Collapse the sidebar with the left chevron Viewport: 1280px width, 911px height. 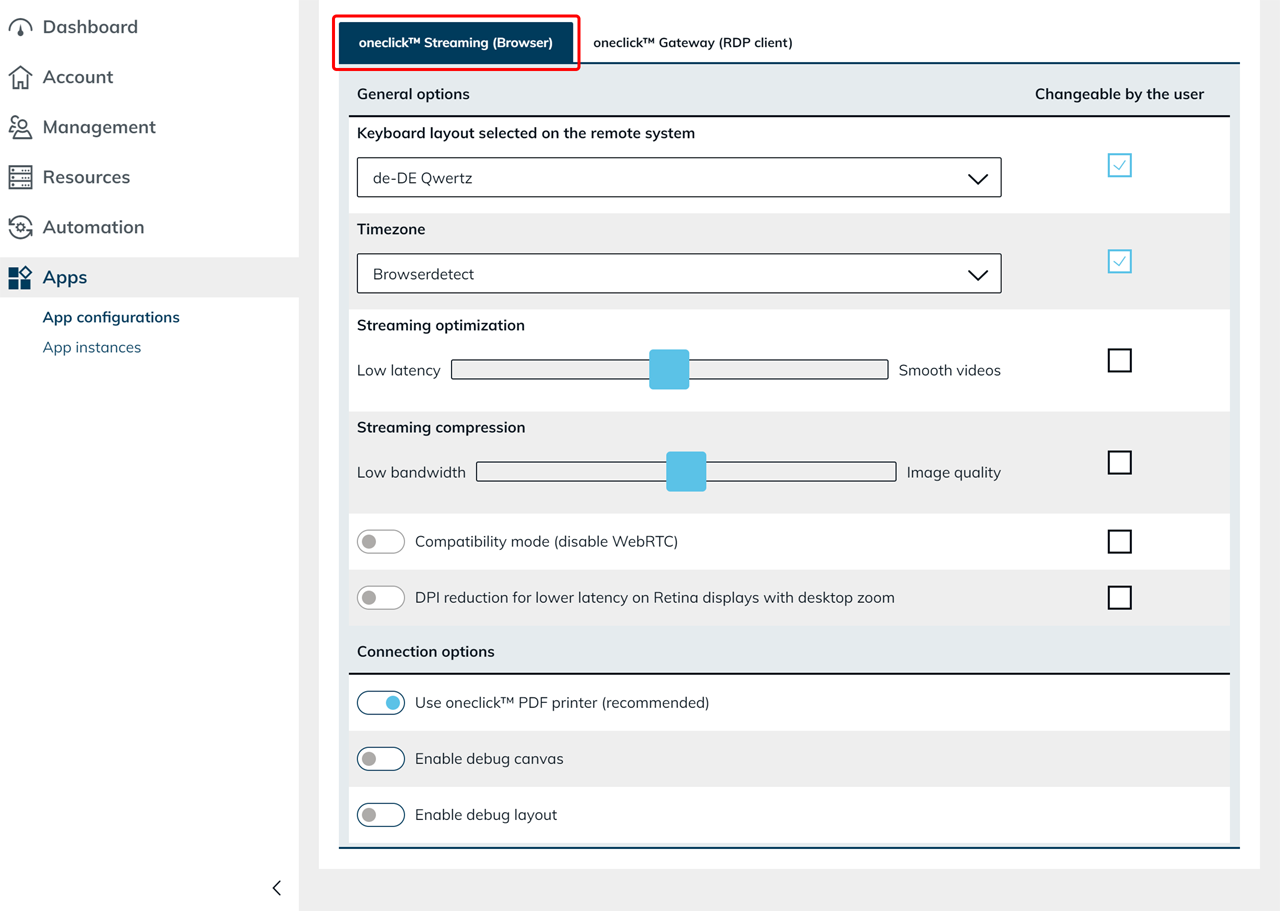coord(277,887)
